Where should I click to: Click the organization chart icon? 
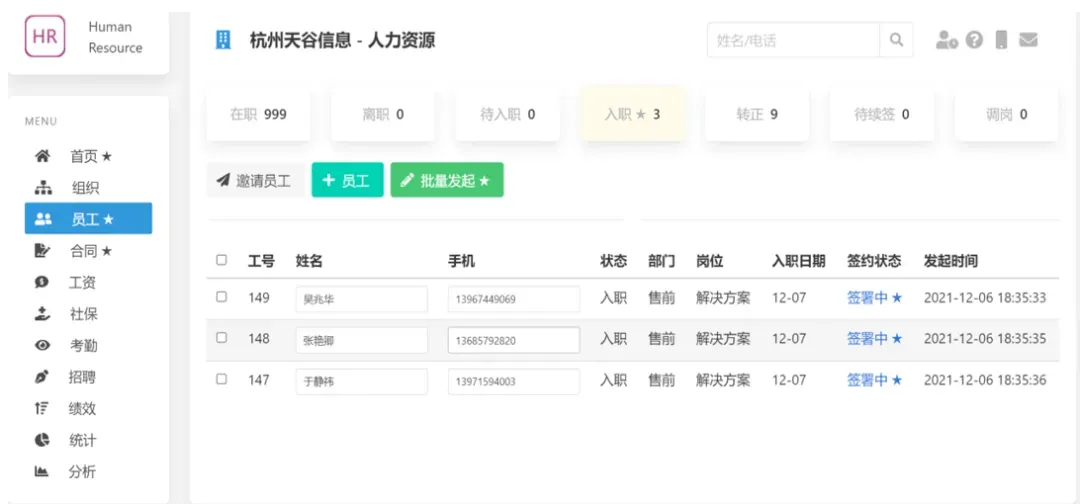[43, 187]
